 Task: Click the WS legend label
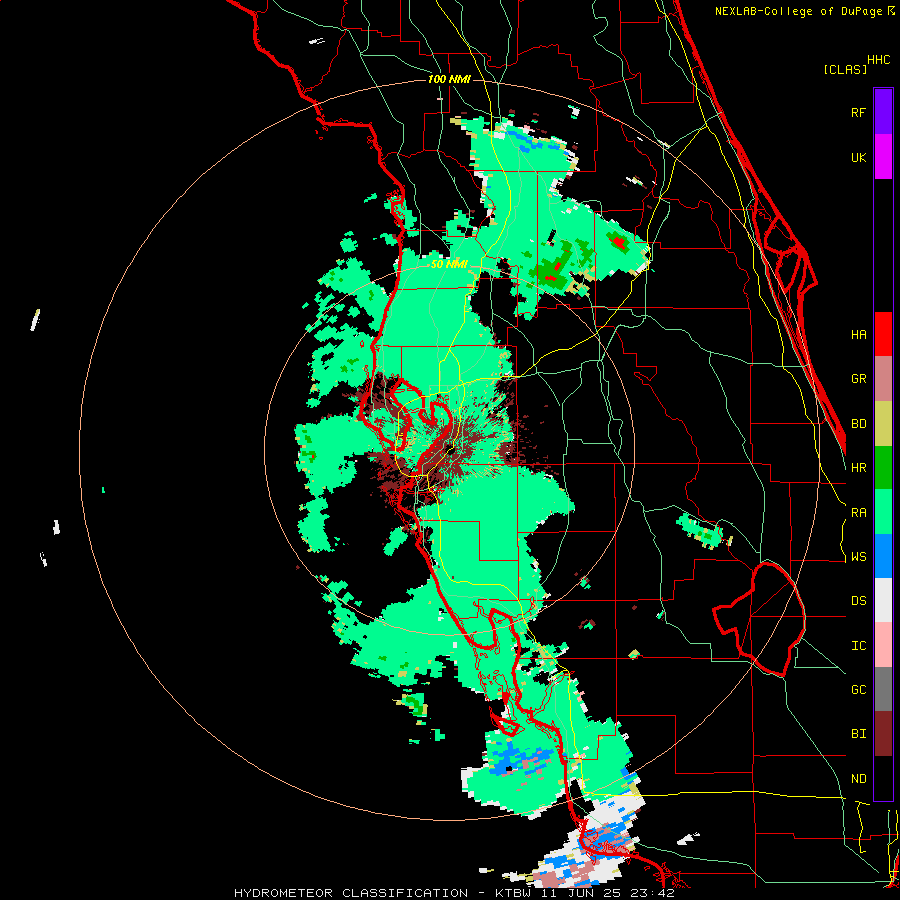(858, 556)
